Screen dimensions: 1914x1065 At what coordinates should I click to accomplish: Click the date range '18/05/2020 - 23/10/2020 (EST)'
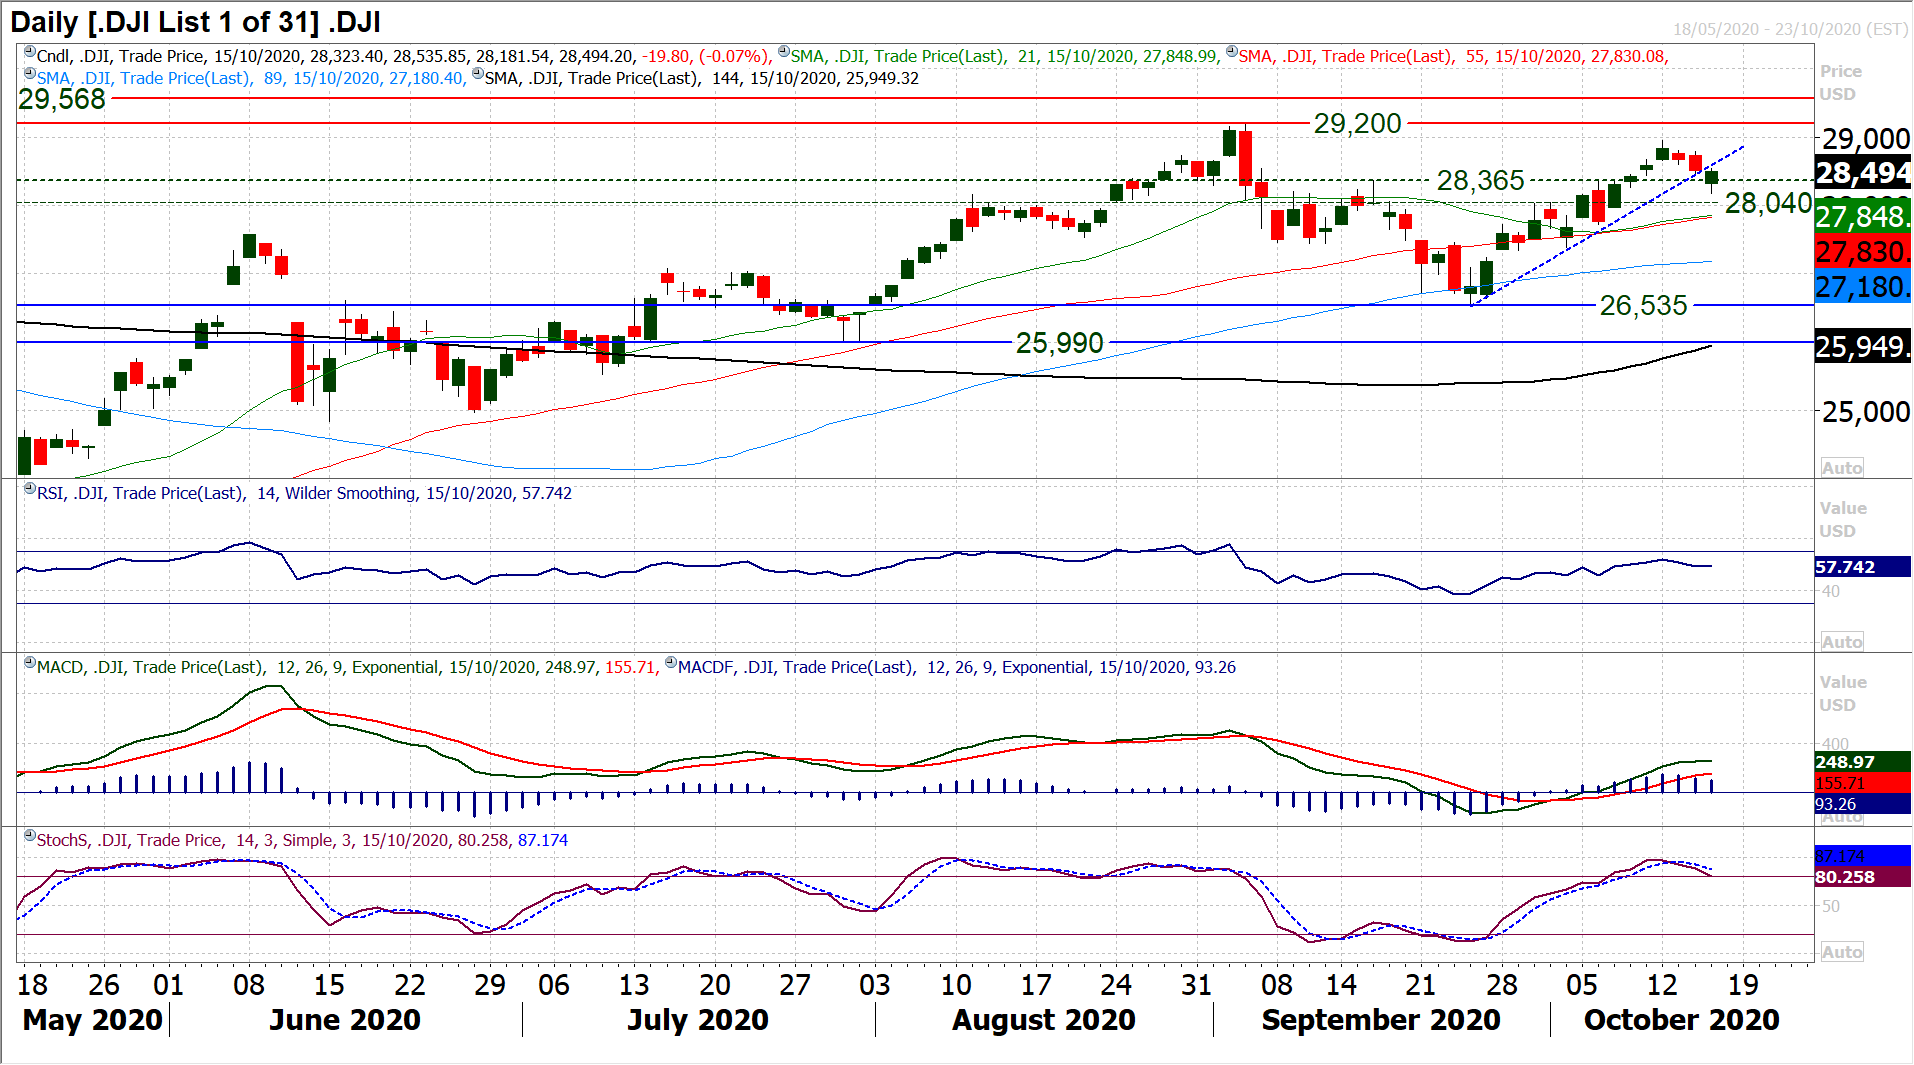tap(1791, 29)
